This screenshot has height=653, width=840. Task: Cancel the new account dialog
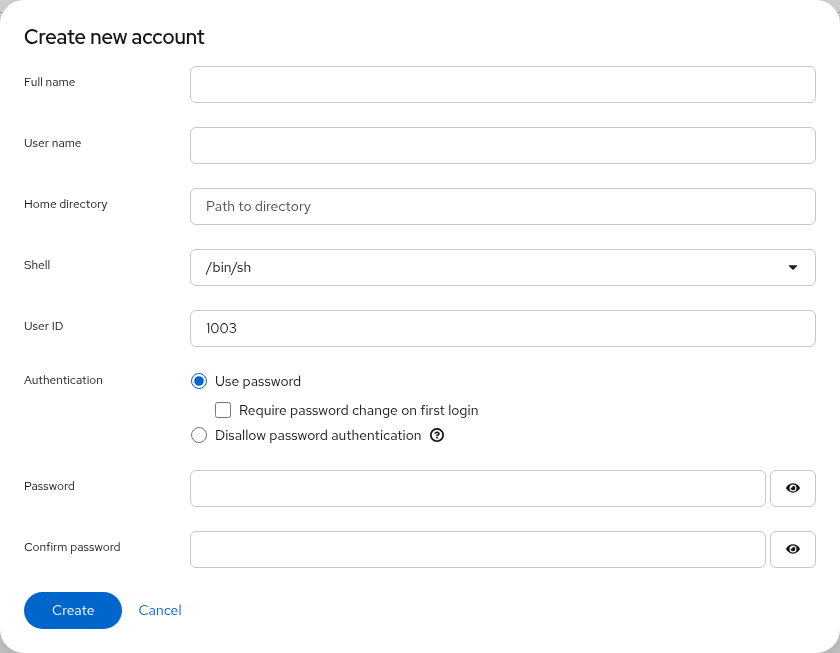click(x=160, y=610)
